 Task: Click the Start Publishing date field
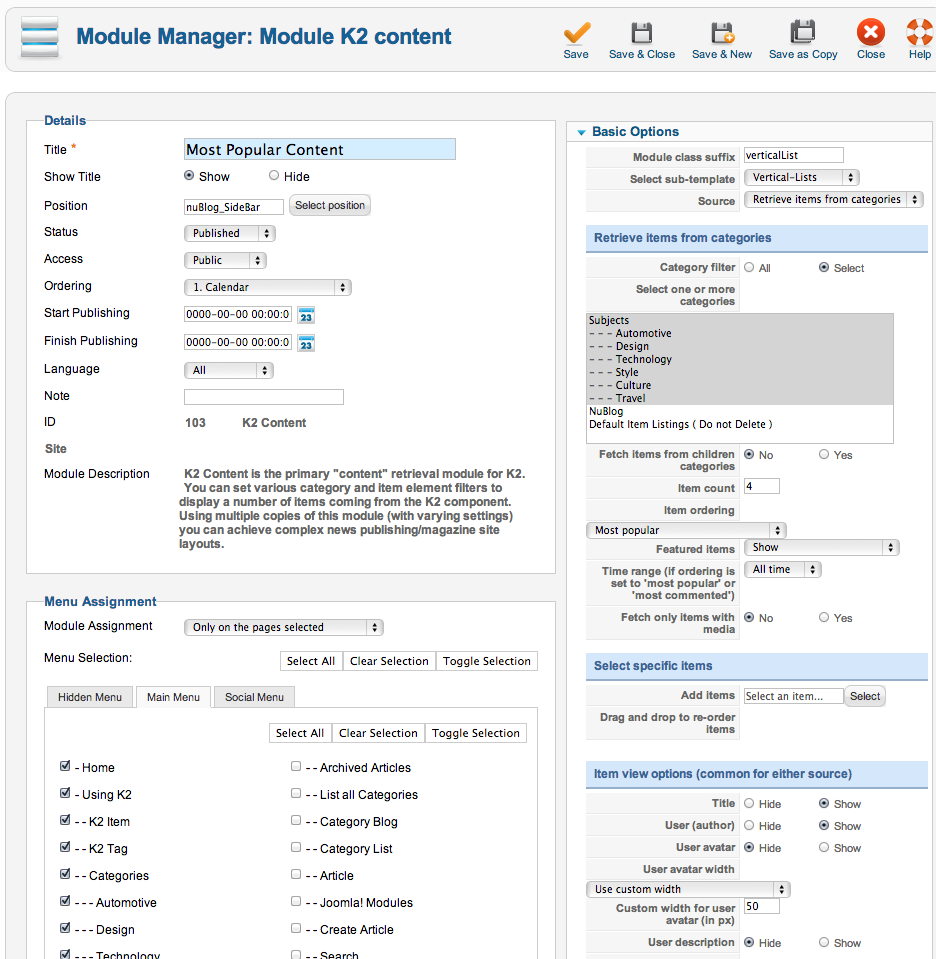coord(238,314)
